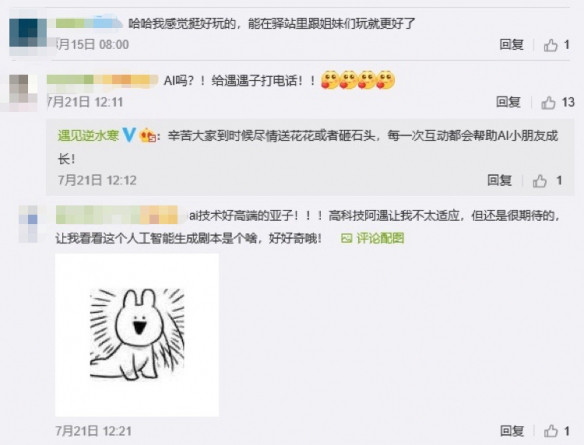This screenshot has height=445, width=584.
Task: Like the comment with 13 thumbs-up
Action: click(x=548, y=102)
